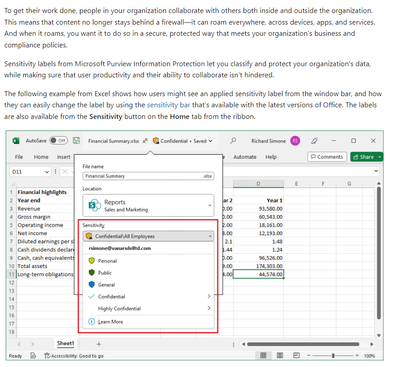
Task: Click the formula bar cancel X icon
Action: click(65, 171)
